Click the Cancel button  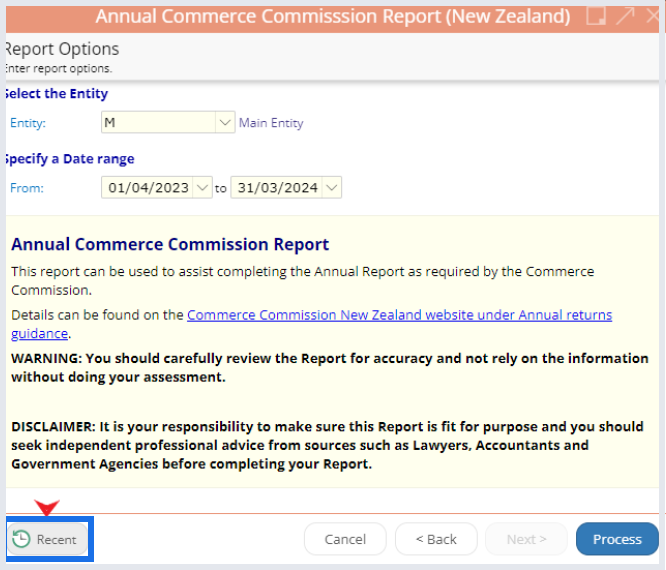pos(345,539)
